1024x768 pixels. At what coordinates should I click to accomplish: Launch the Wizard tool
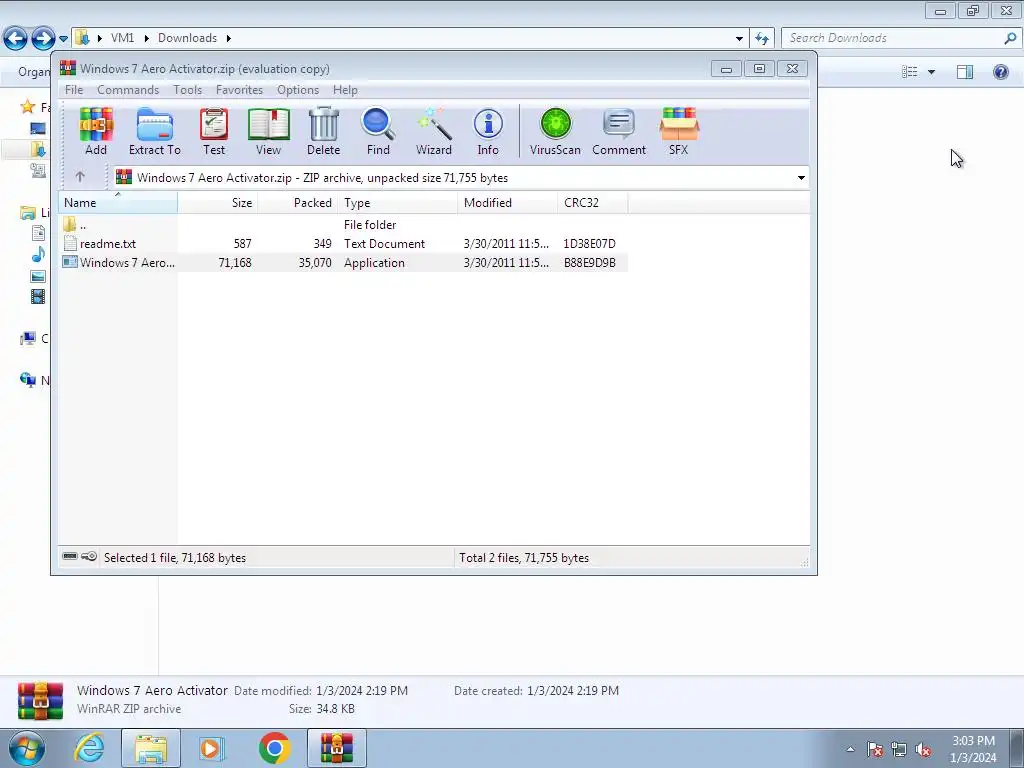click(434, 131)
